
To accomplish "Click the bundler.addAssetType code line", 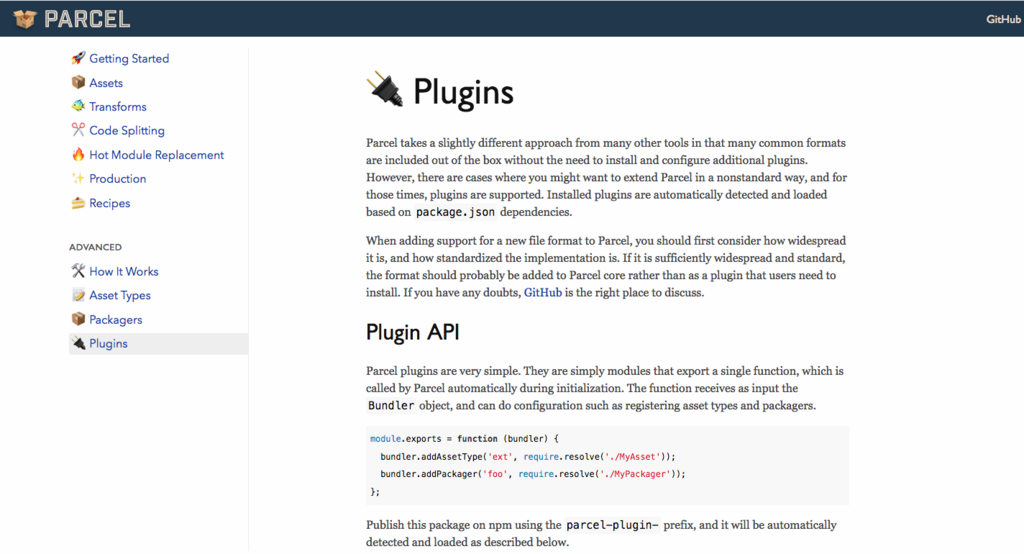I will click(528, 457).
